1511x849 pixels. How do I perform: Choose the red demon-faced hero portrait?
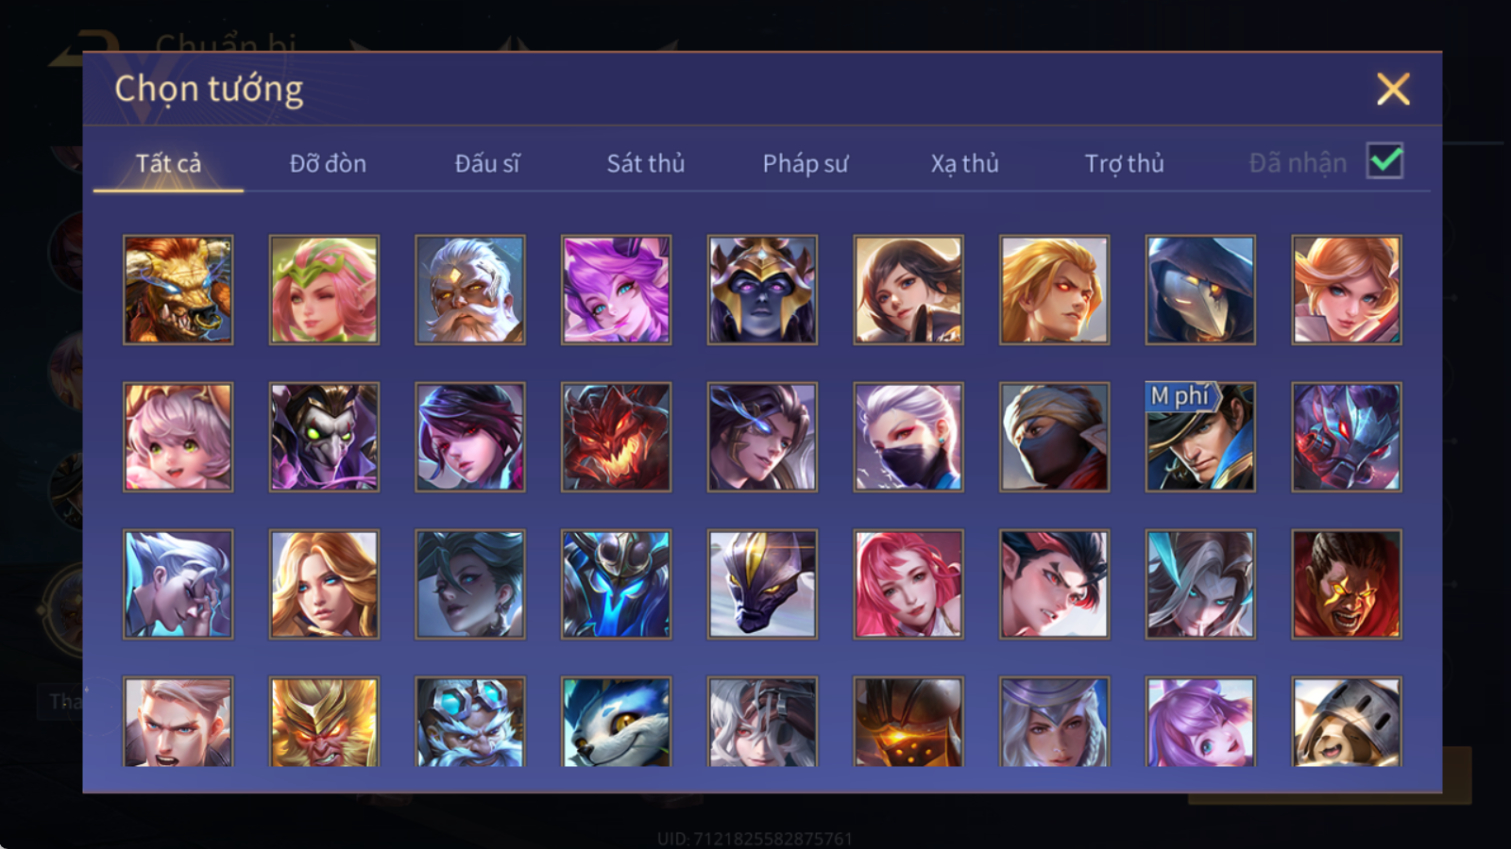(x=616, y=437)
